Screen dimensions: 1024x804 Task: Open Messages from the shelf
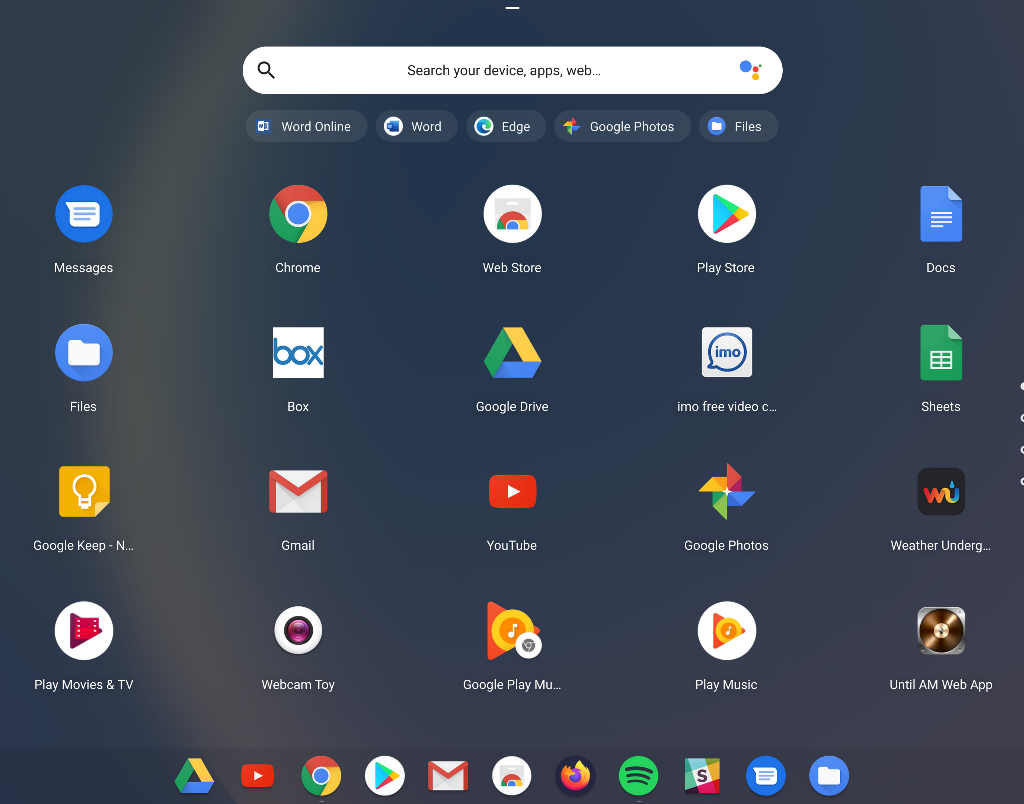click(765, 776)
